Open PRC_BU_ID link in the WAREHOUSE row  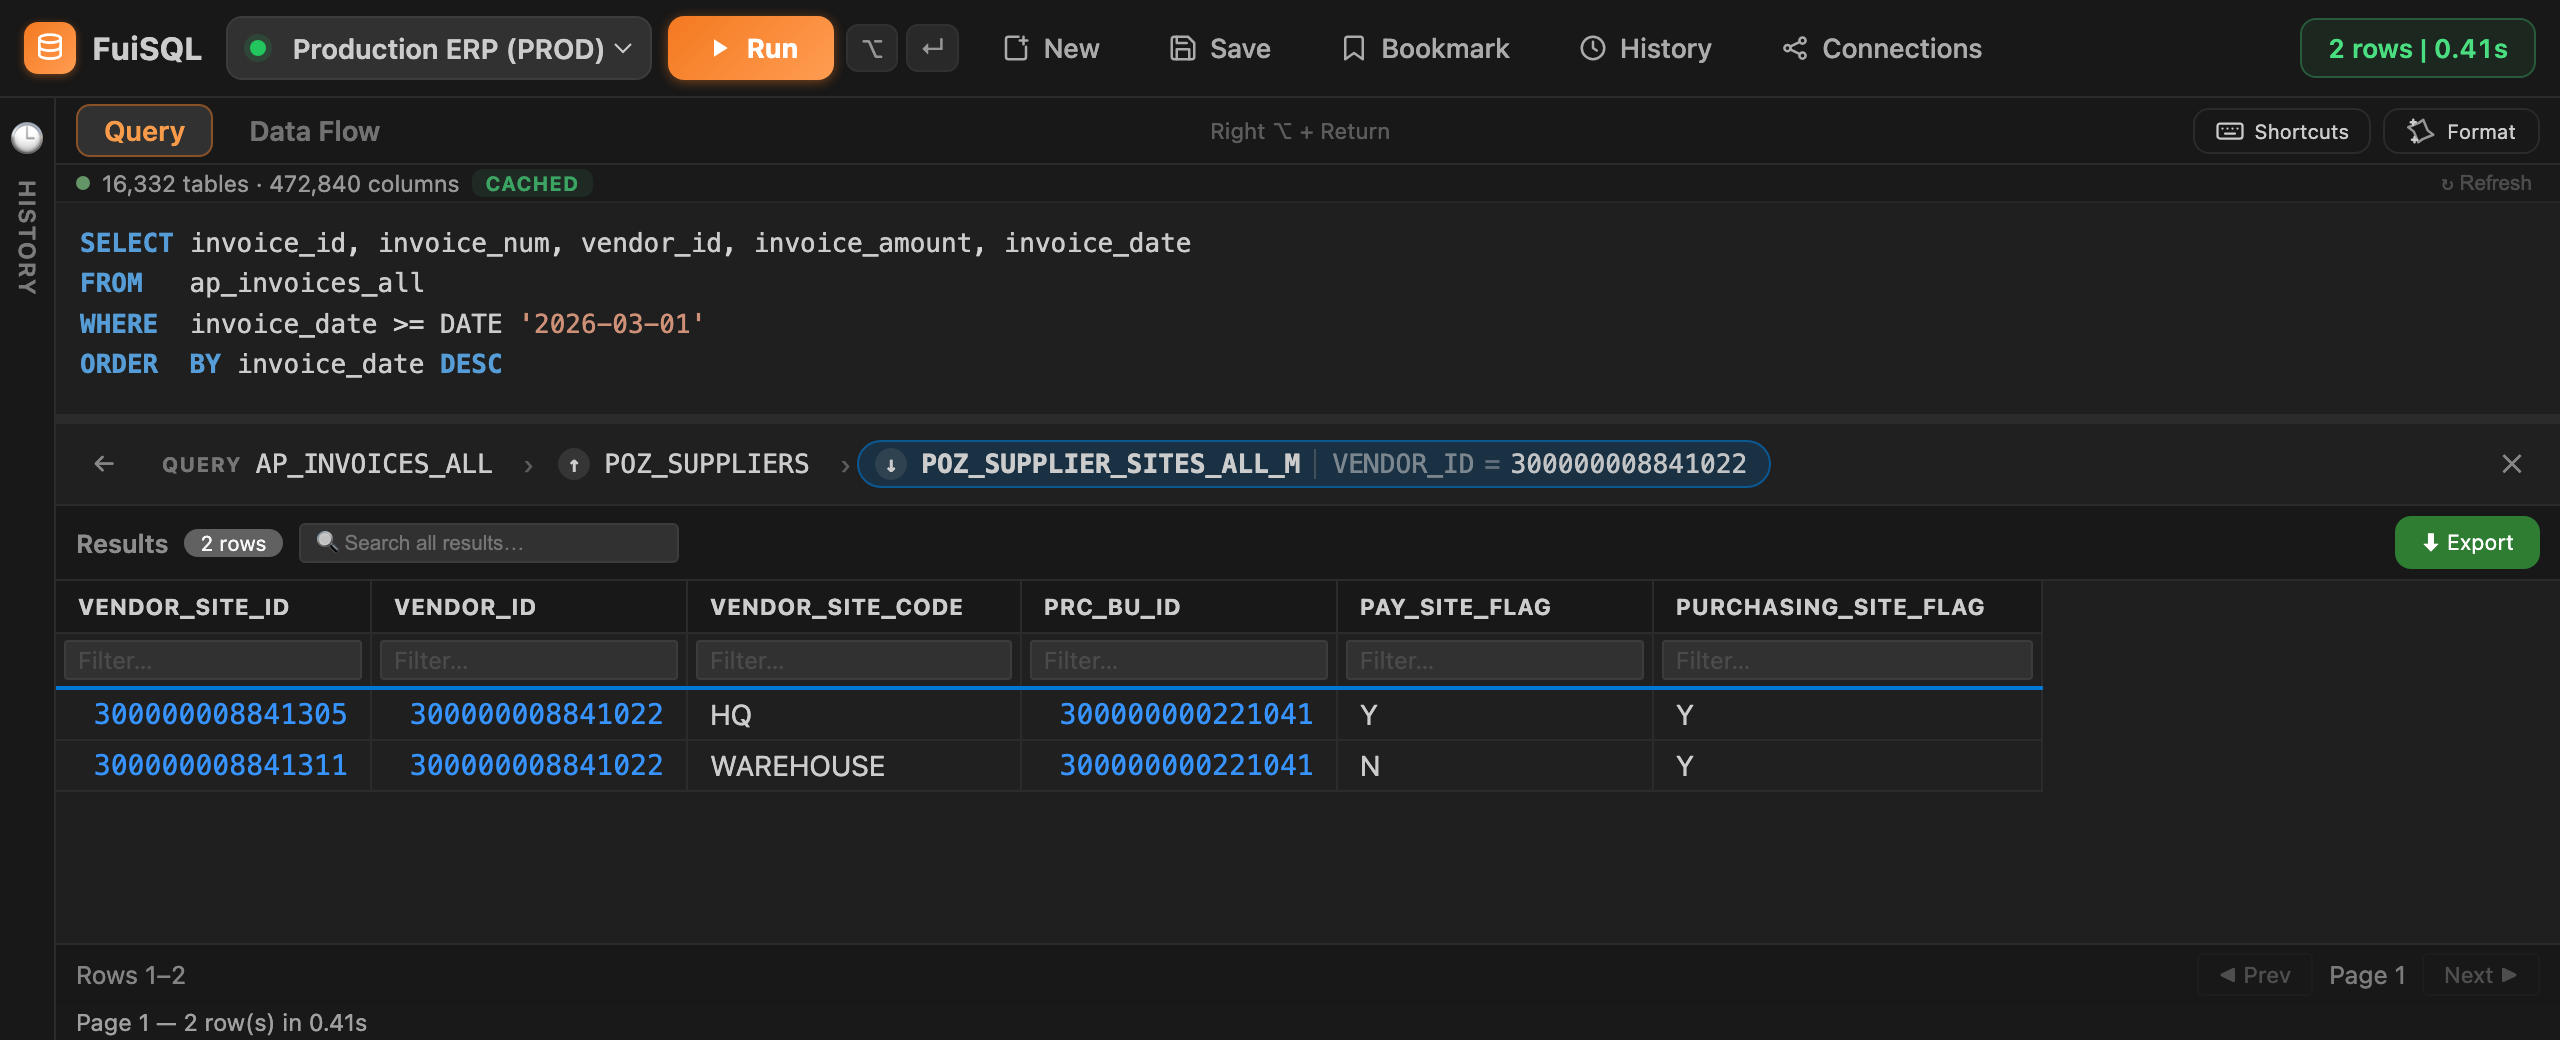(1186, 765)
